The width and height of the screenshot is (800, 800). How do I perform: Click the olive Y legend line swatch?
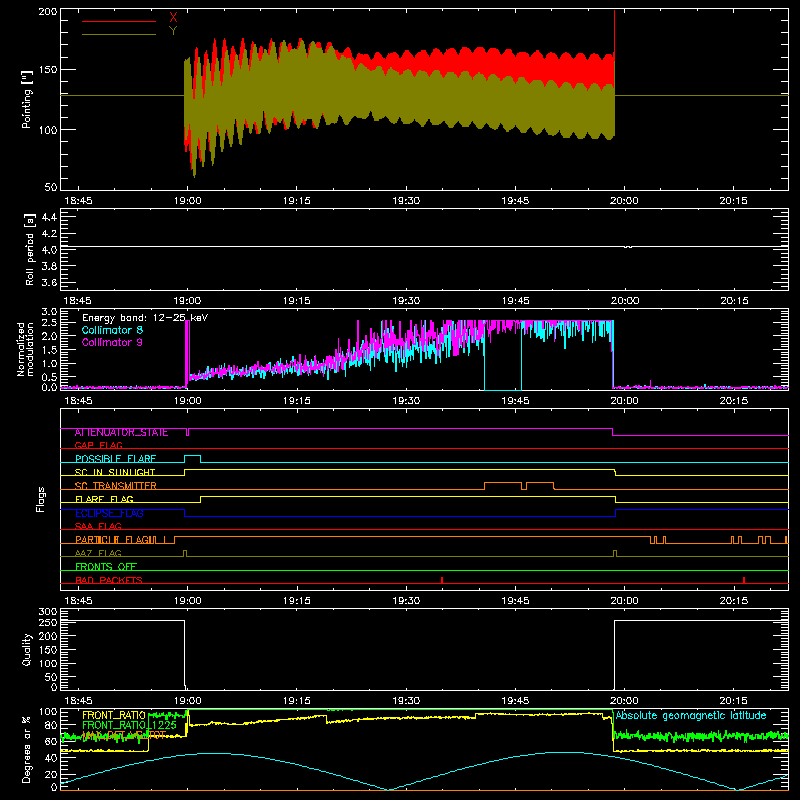(x=119, y=34)
